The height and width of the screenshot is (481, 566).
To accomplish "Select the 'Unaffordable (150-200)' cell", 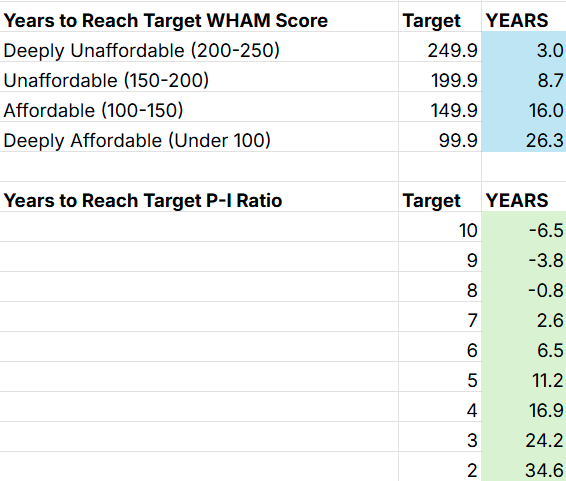I will 199,76.
